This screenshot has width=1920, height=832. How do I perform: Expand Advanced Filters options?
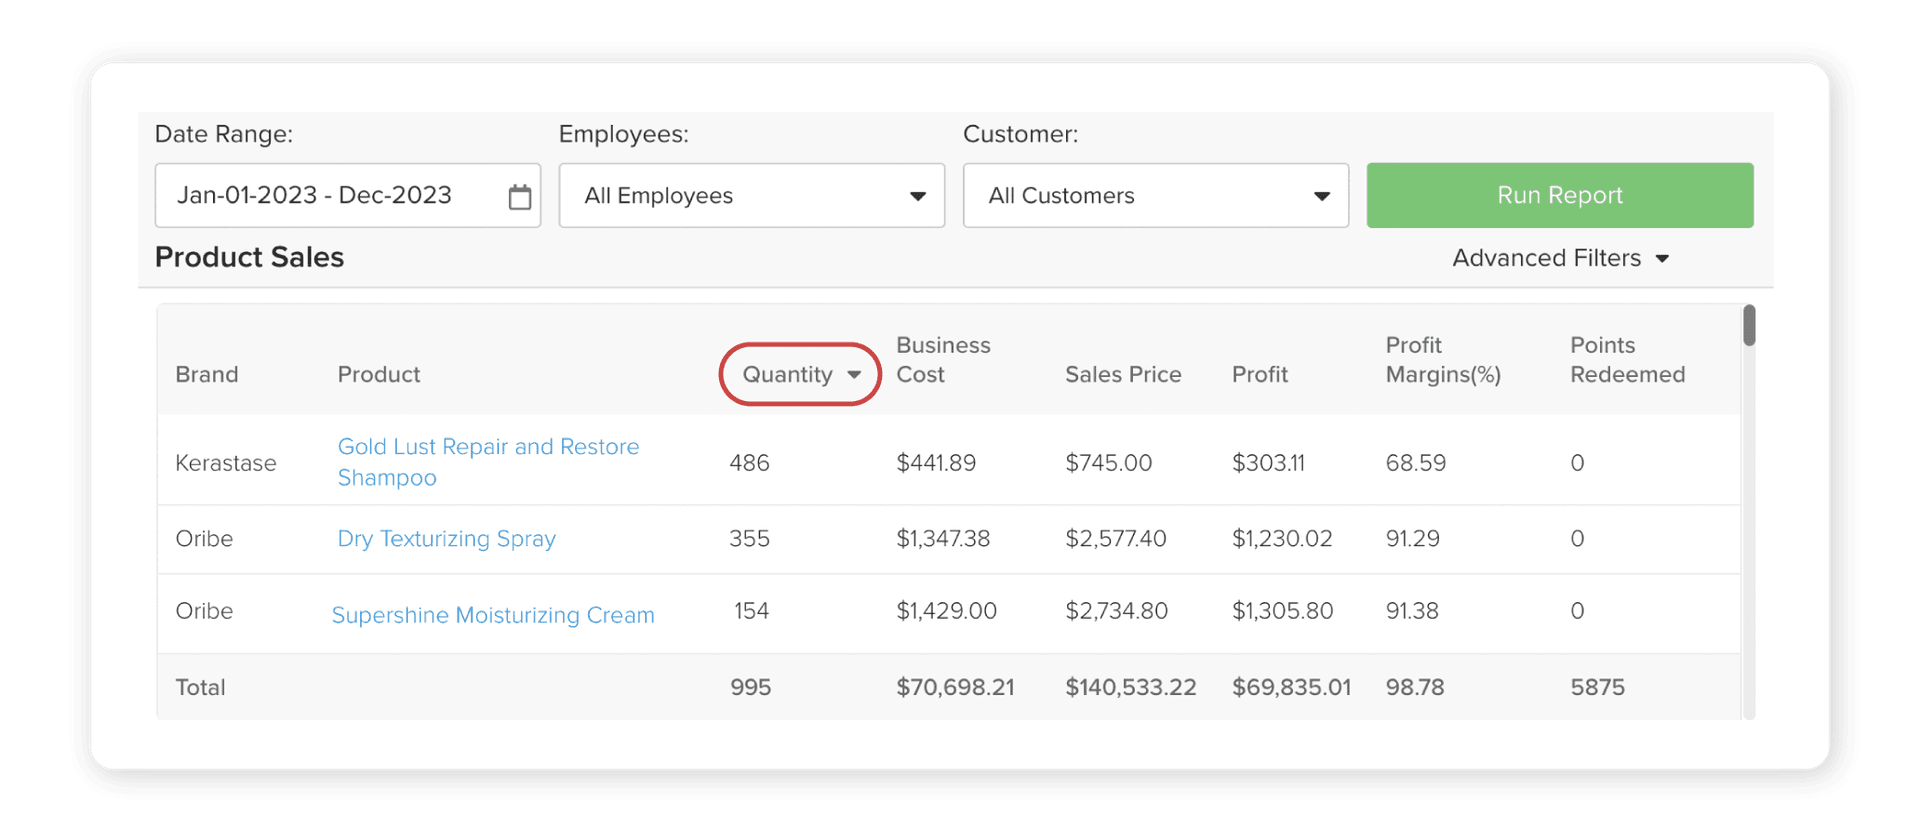(1560, 258)
